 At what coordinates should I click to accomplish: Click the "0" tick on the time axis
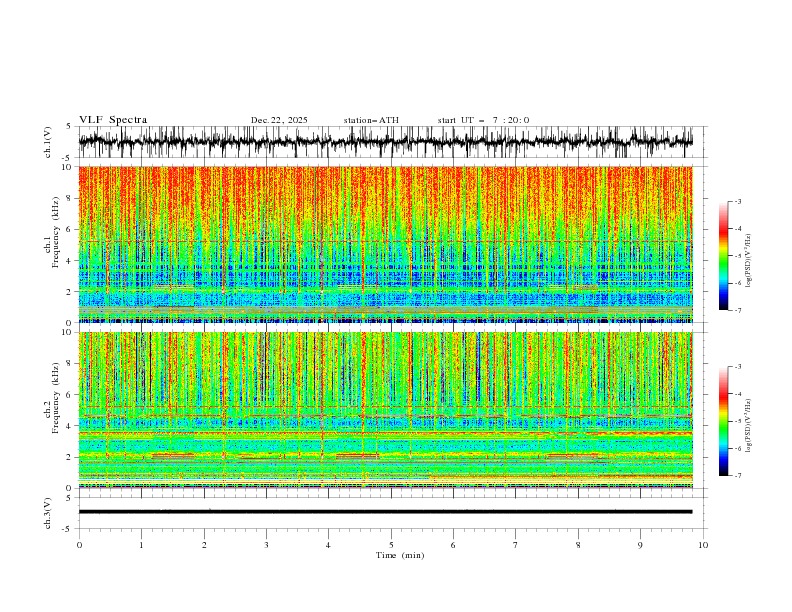(x=79, y=545)
